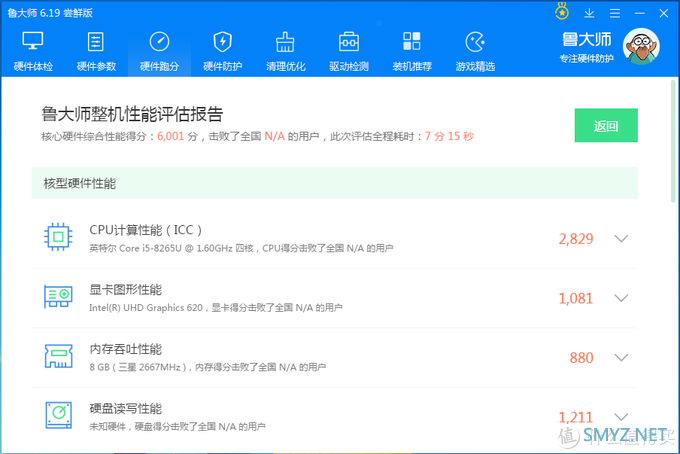Click the Core i5-8265U description text
The height and width of the screenshot is (454, 680).
pos(241,248)
